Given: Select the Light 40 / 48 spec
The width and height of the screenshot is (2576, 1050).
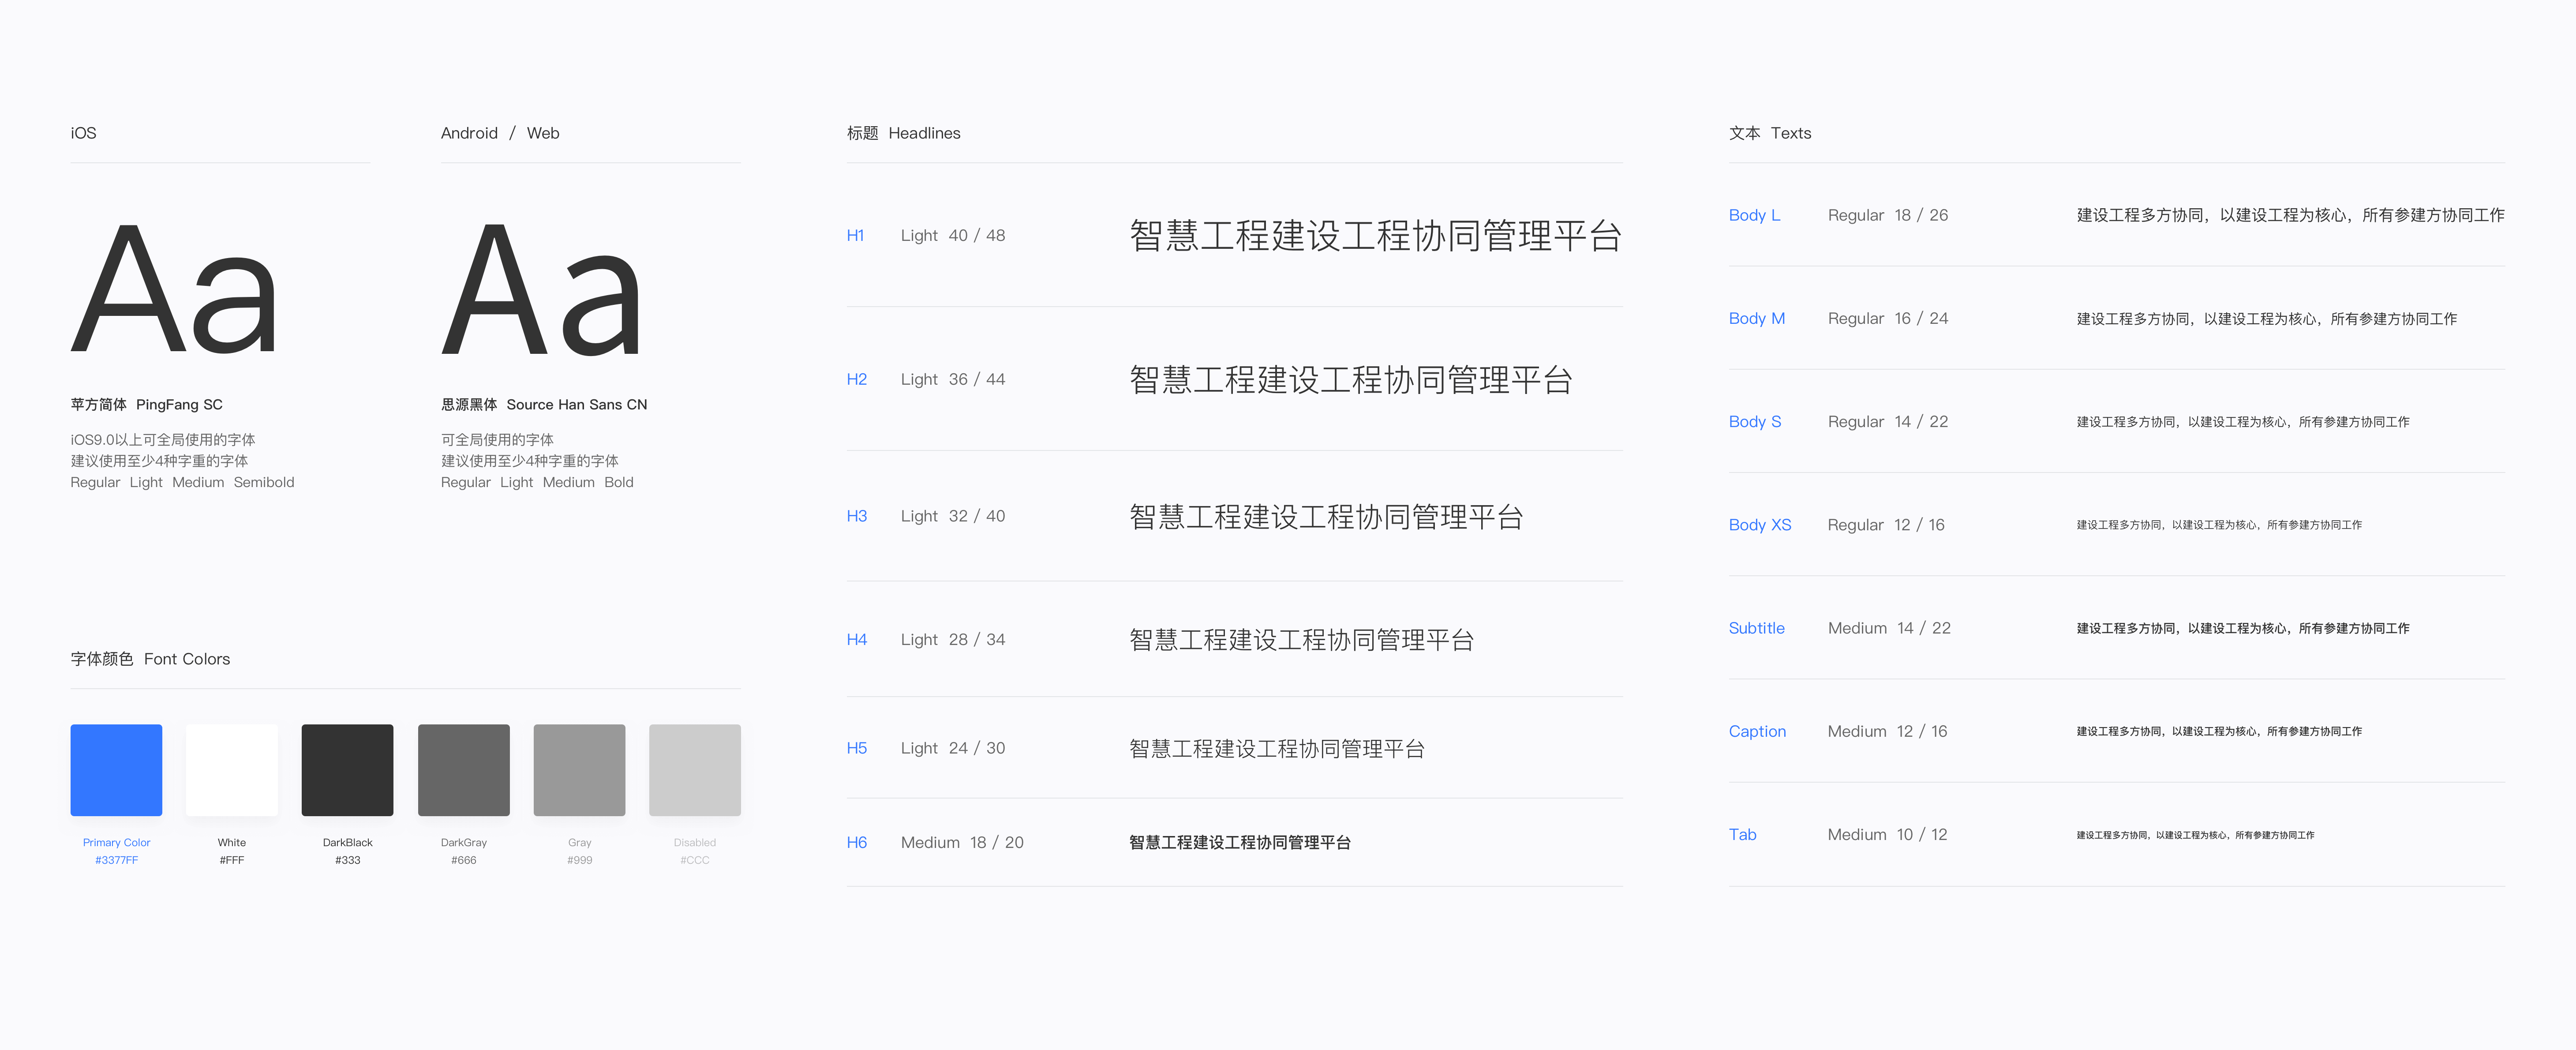Looking at the screenshot, I should (x=953, y=236).
